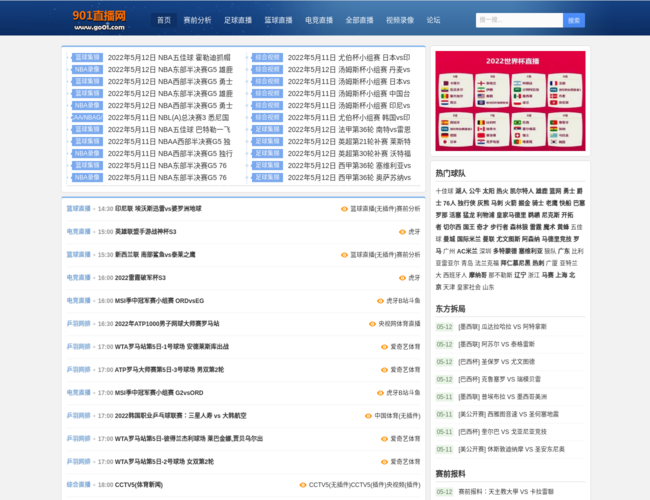Open the 赛前分析 navigation tab

pos(198,20)
